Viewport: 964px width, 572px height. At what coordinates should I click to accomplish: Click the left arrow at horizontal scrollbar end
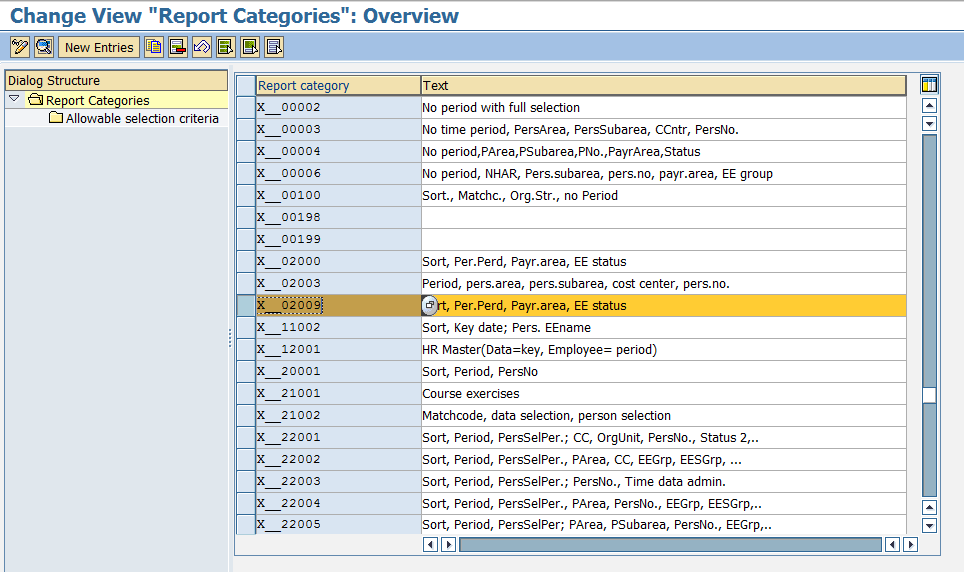(892, 544)
